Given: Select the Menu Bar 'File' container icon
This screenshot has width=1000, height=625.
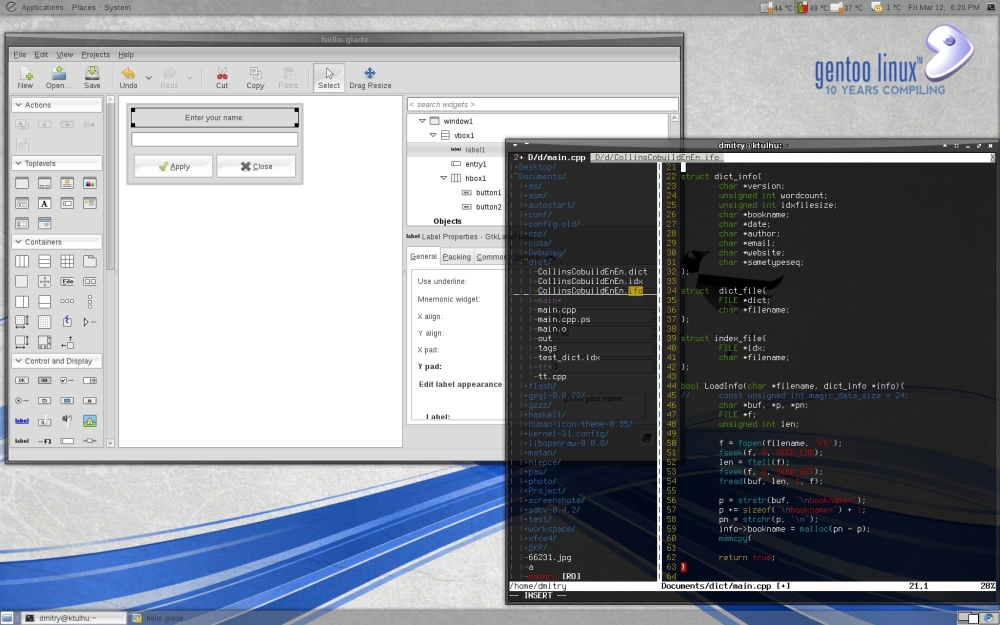Looking at the screenshot, I should (x=67, y=281).
